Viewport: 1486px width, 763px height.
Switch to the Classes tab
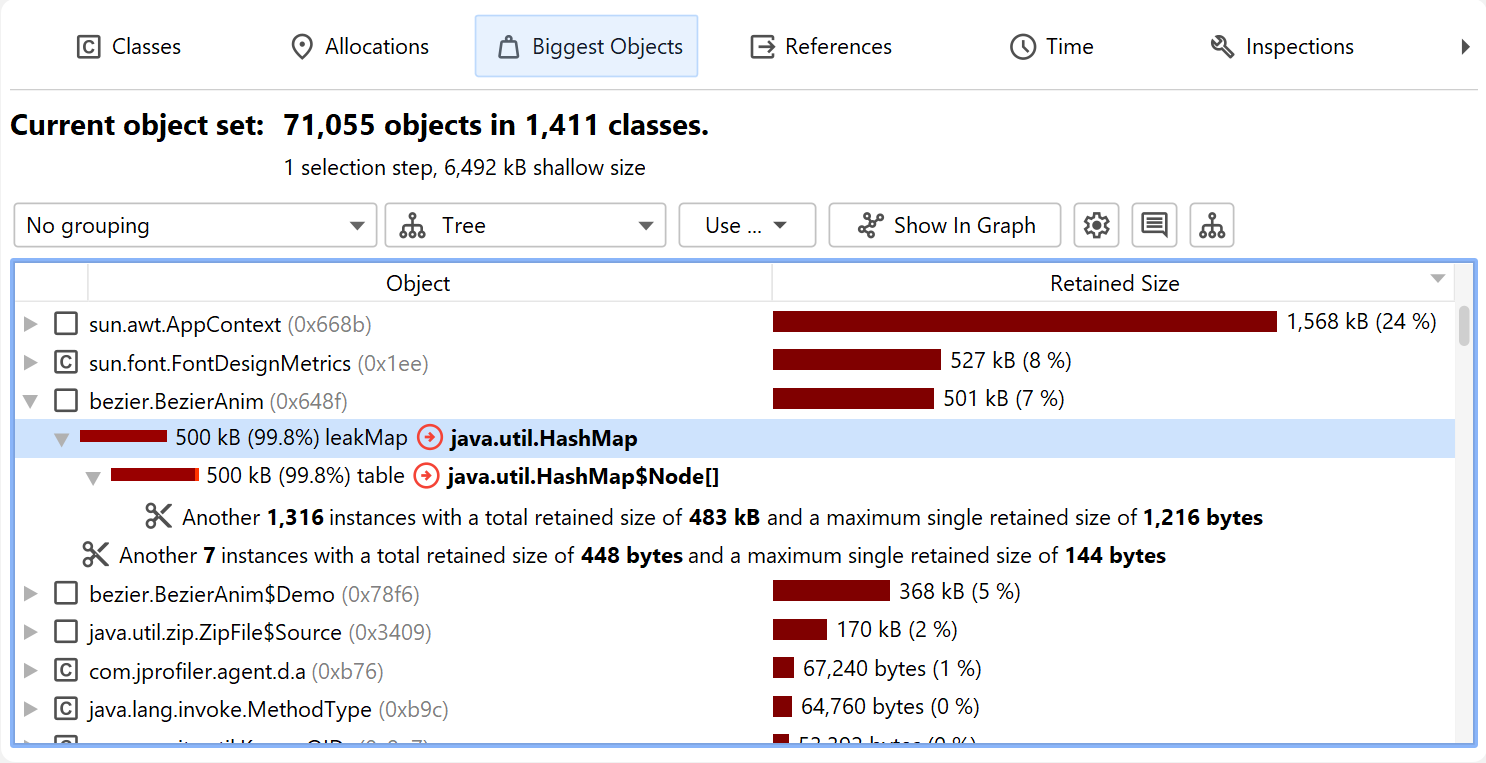(129, 47)
